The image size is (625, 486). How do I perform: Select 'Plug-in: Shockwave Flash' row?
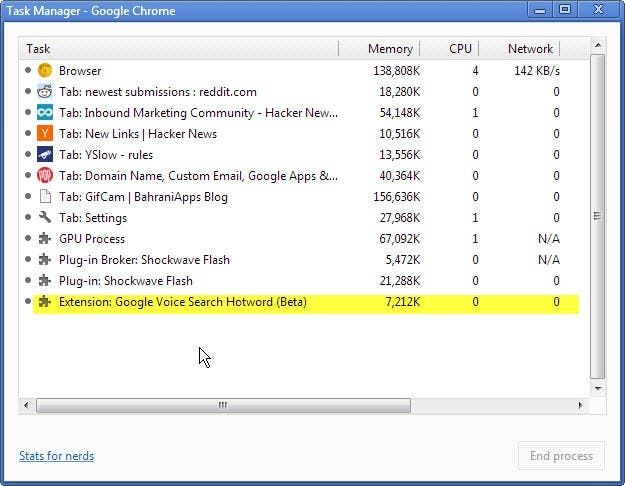pos(306,281)
